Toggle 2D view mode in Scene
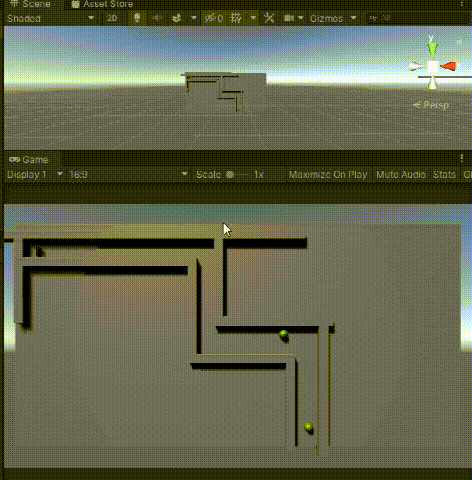Image resolution: width=472 pixels, height=480 pixels. [113, 18]
